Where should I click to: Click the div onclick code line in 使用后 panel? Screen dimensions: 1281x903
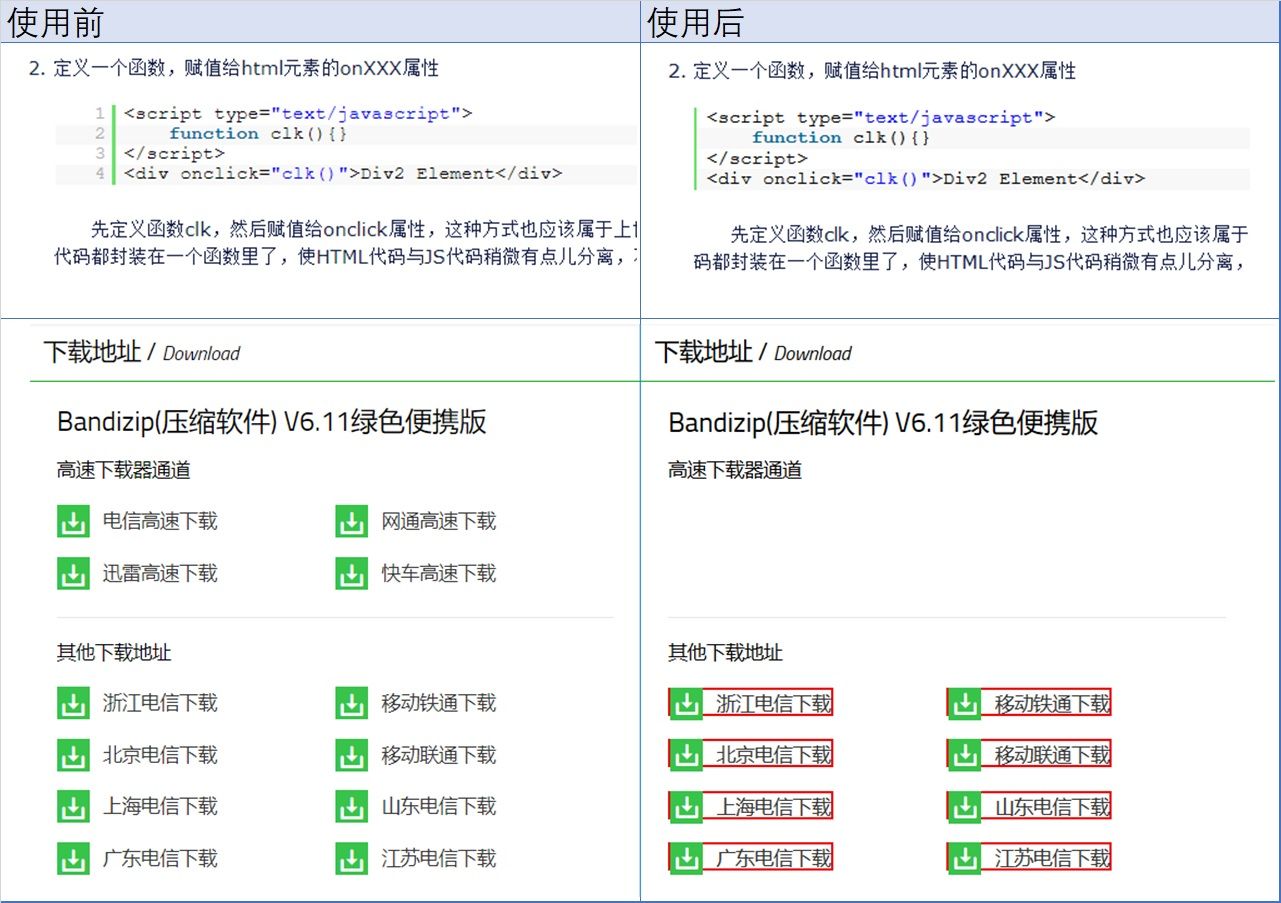926,179
